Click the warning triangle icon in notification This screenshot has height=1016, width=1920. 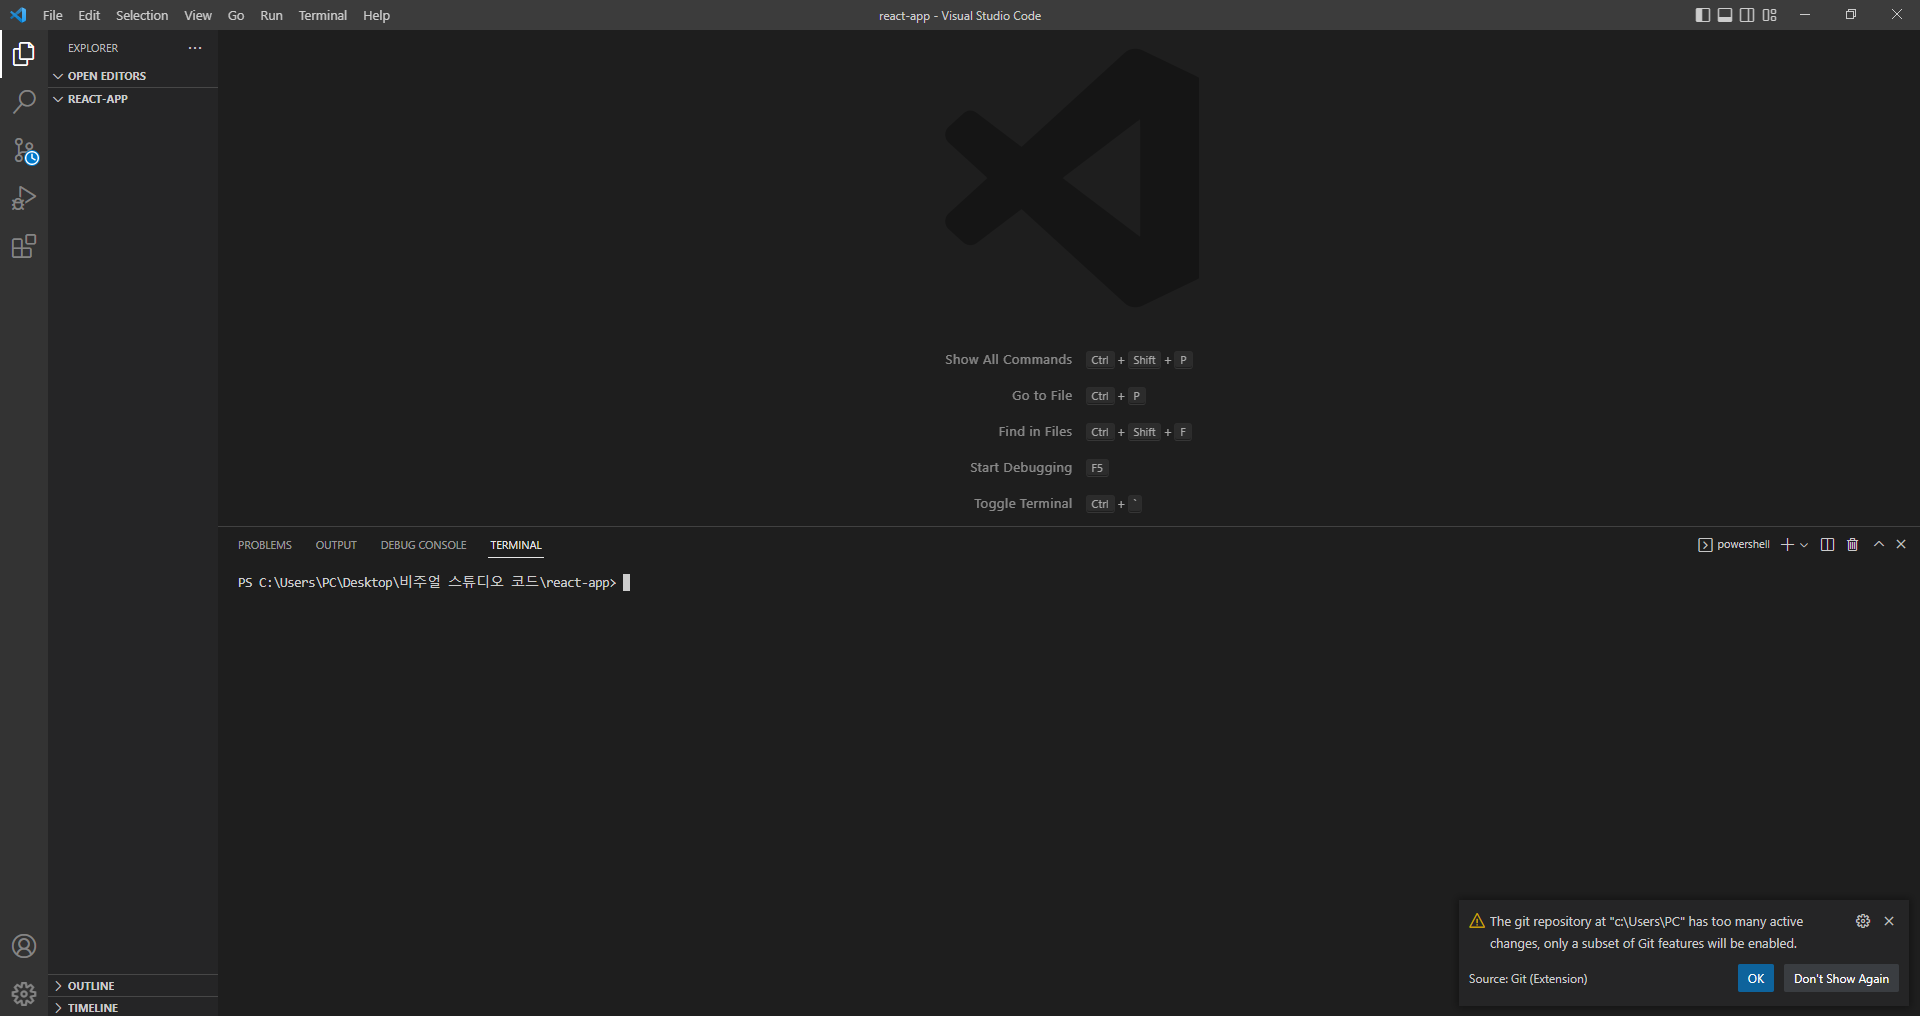tap(1477, 921)
